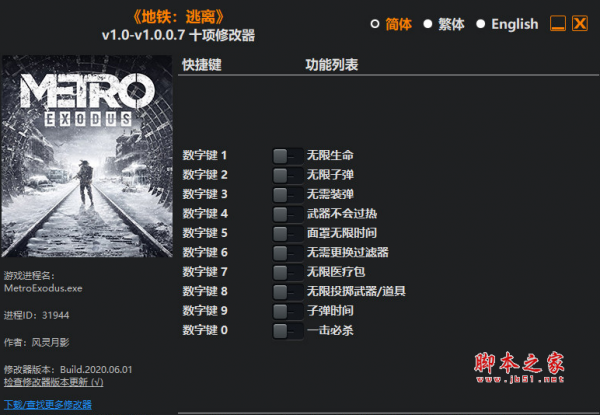The width and height of the screenshot is (600, 415).
Task: Click the Metro Exodus cover image
Action: pyautogui.click(x=87, y=156)
